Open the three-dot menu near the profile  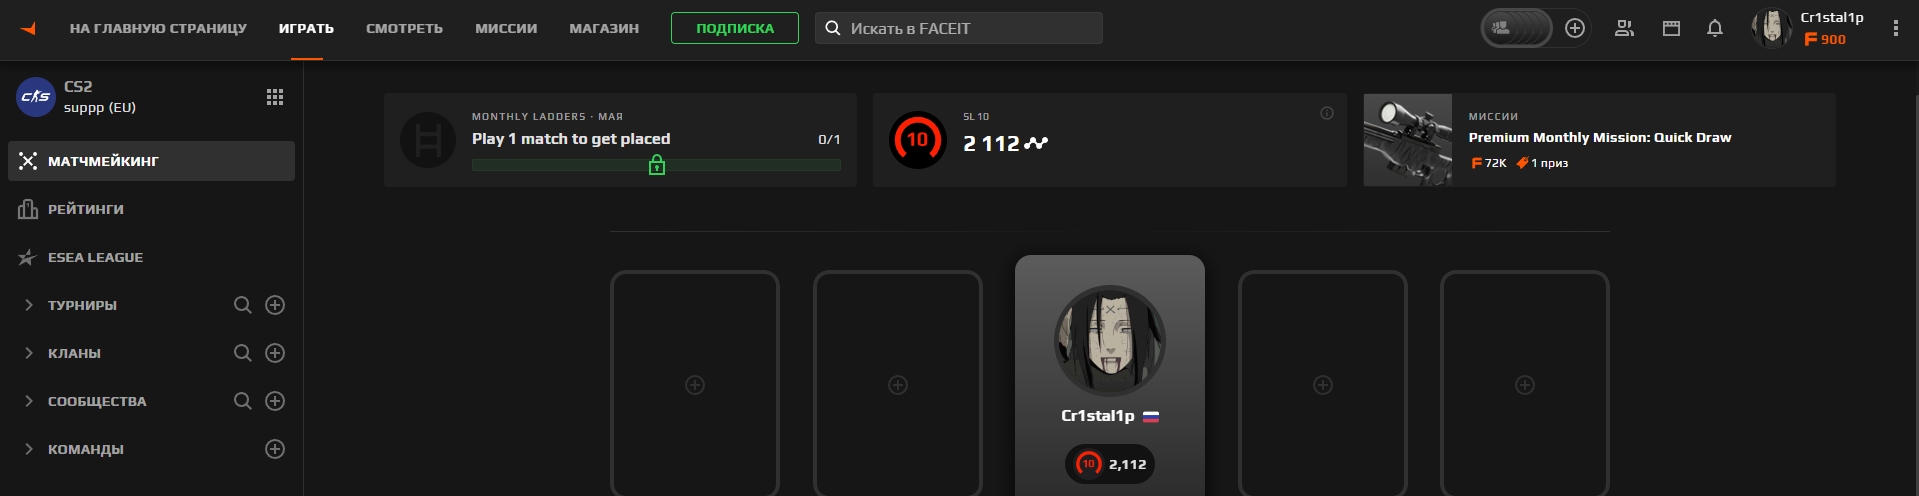[x=1895, y=28]
